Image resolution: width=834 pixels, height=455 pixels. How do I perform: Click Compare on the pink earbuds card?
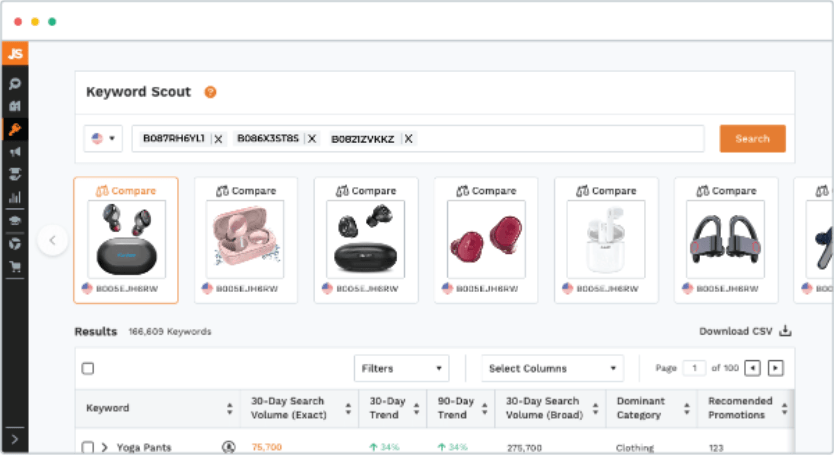point(246,191)
